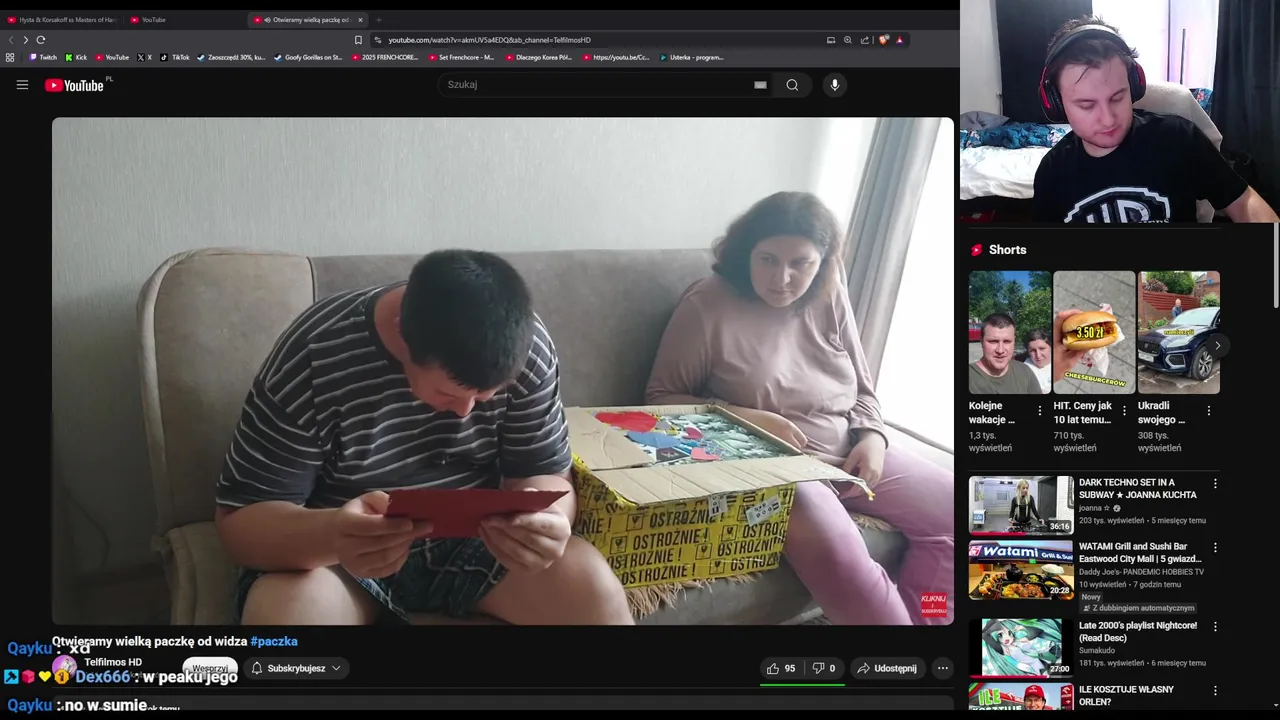Click the Wesprzyj support button
The height and width of the screenshot is (720, 1280).
(x=210, y=668)
